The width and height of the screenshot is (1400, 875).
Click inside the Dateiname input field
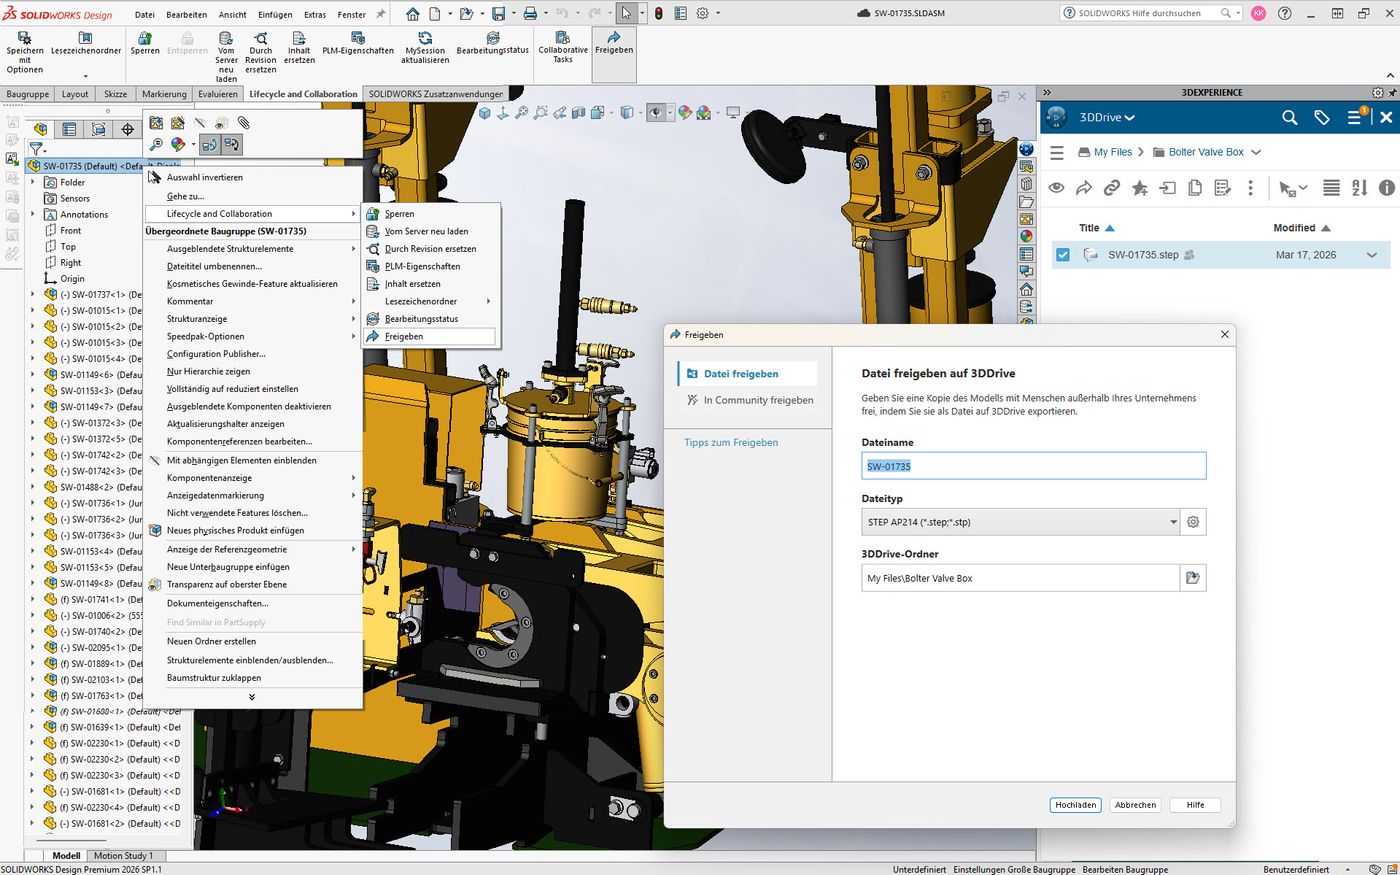[1032, 465]
